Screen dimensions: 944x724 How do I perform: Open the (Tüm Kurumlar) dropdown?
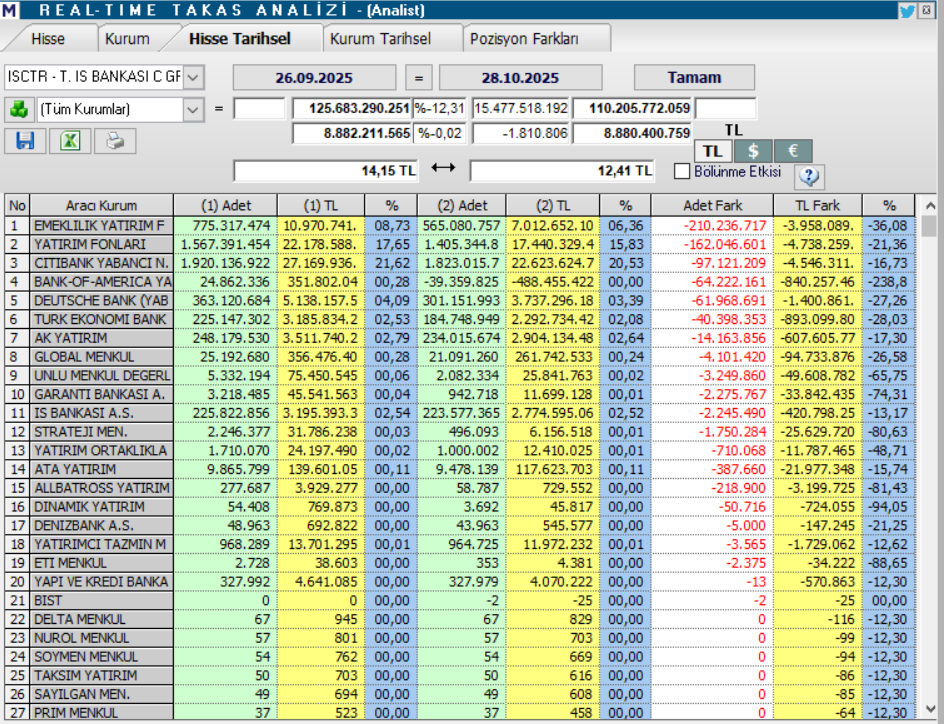pyautogui.click(x=193, y=109)
